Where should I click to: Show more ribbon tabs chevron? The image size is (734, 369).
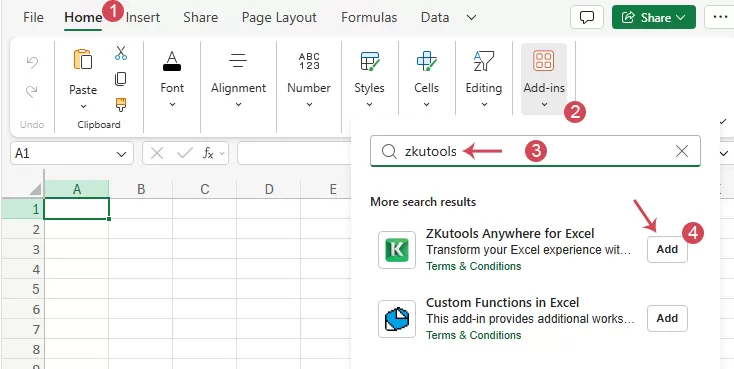coord(472,18)
